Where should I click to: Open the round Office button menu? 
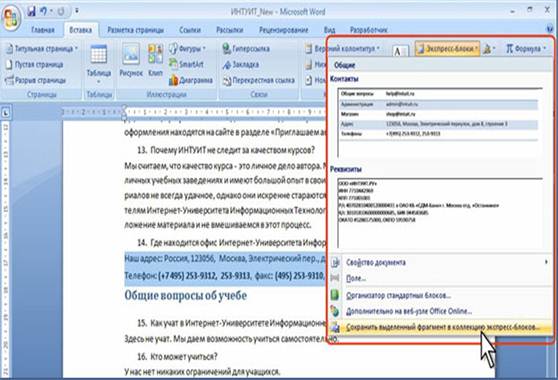(x=11, y=17)
